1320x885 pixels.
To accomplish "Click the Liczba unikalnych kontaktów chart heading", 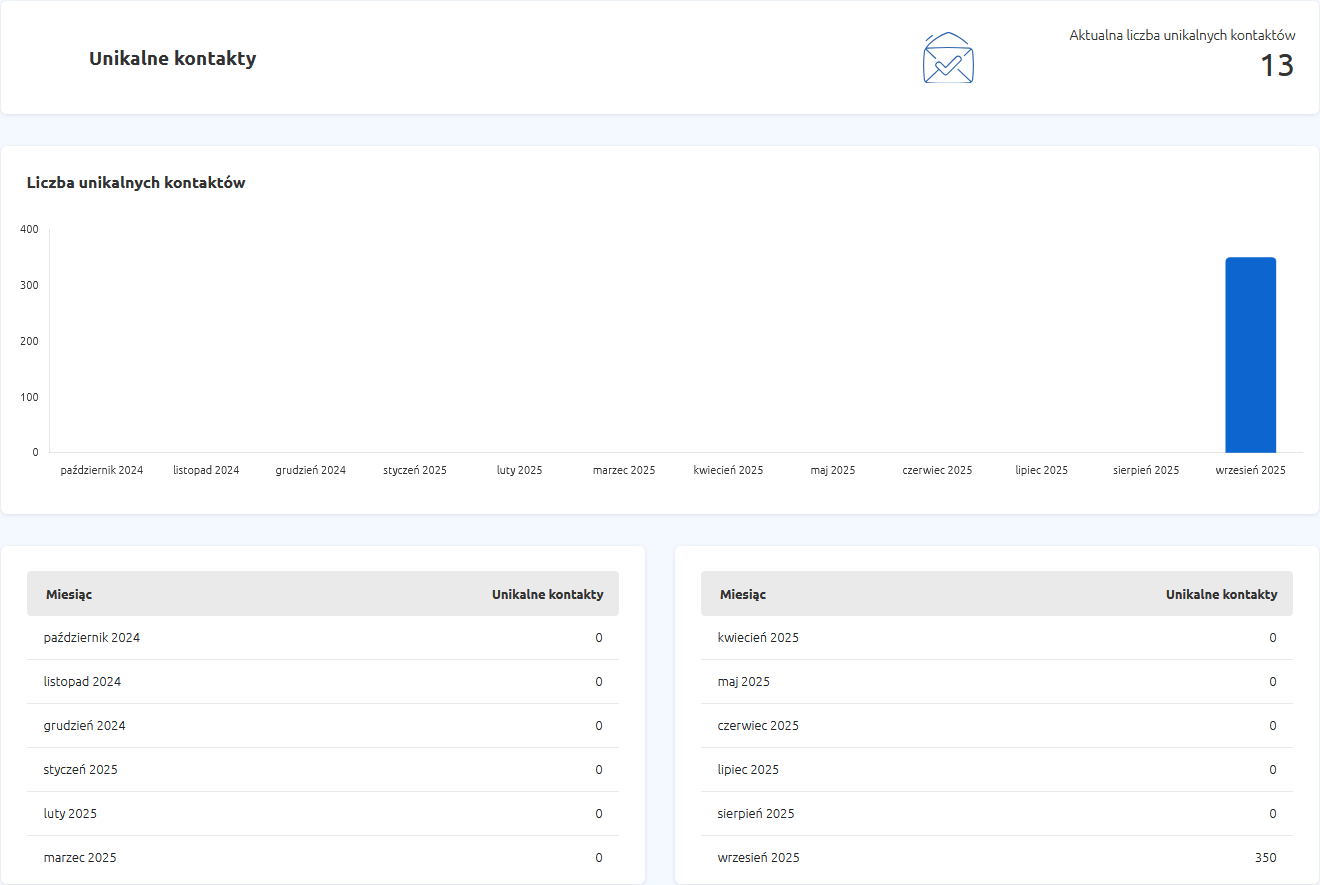I will pyautogui.click(x=136, y=183).
